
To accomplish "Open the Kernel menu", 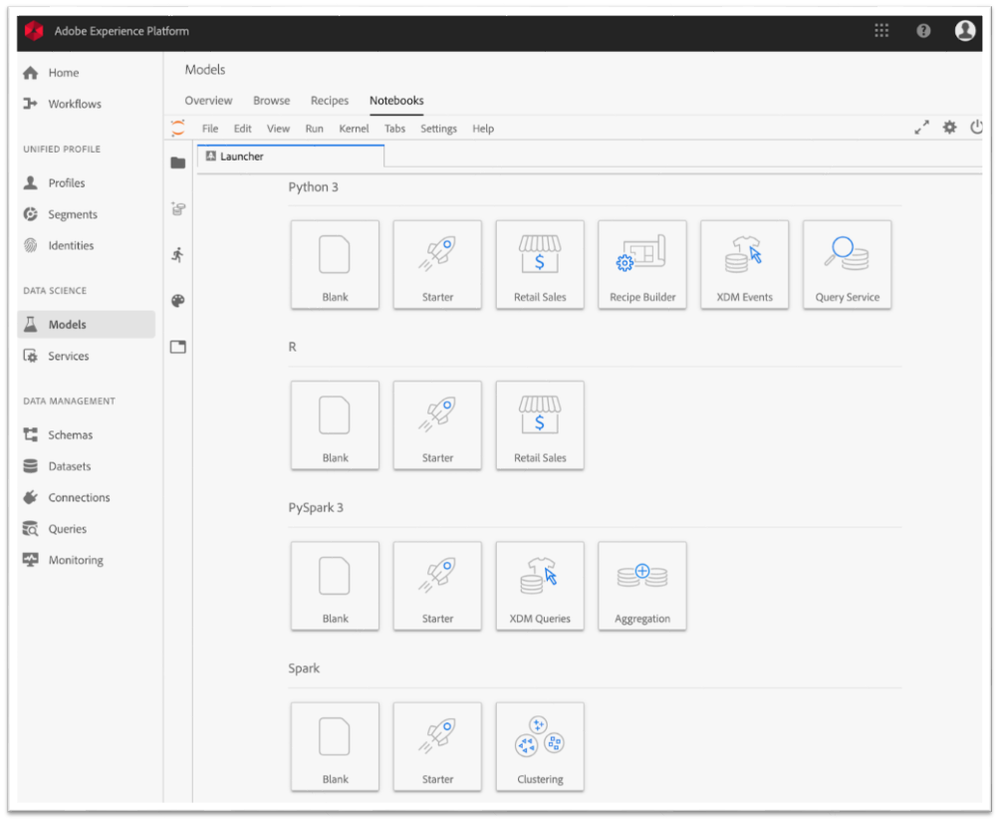I will point(354,129).
